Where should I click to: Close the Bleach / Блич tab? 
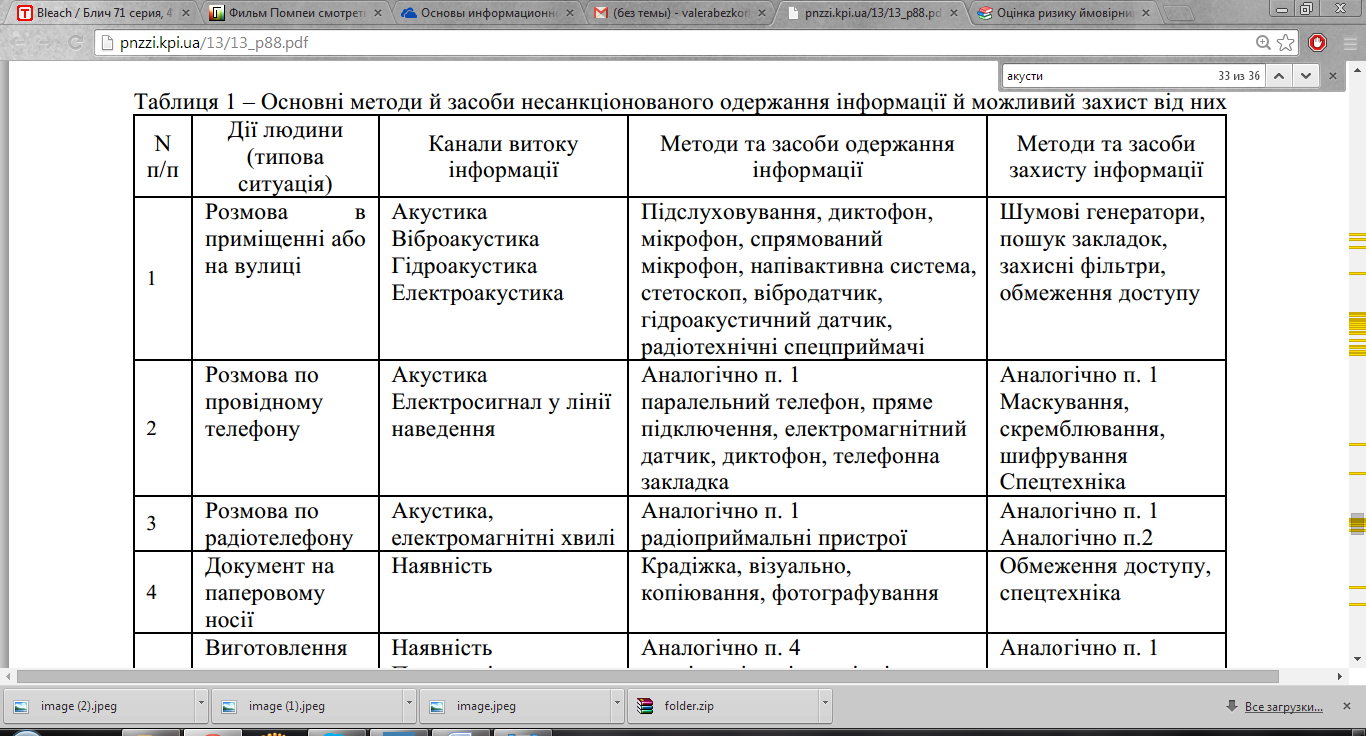(x=185, y=14)
